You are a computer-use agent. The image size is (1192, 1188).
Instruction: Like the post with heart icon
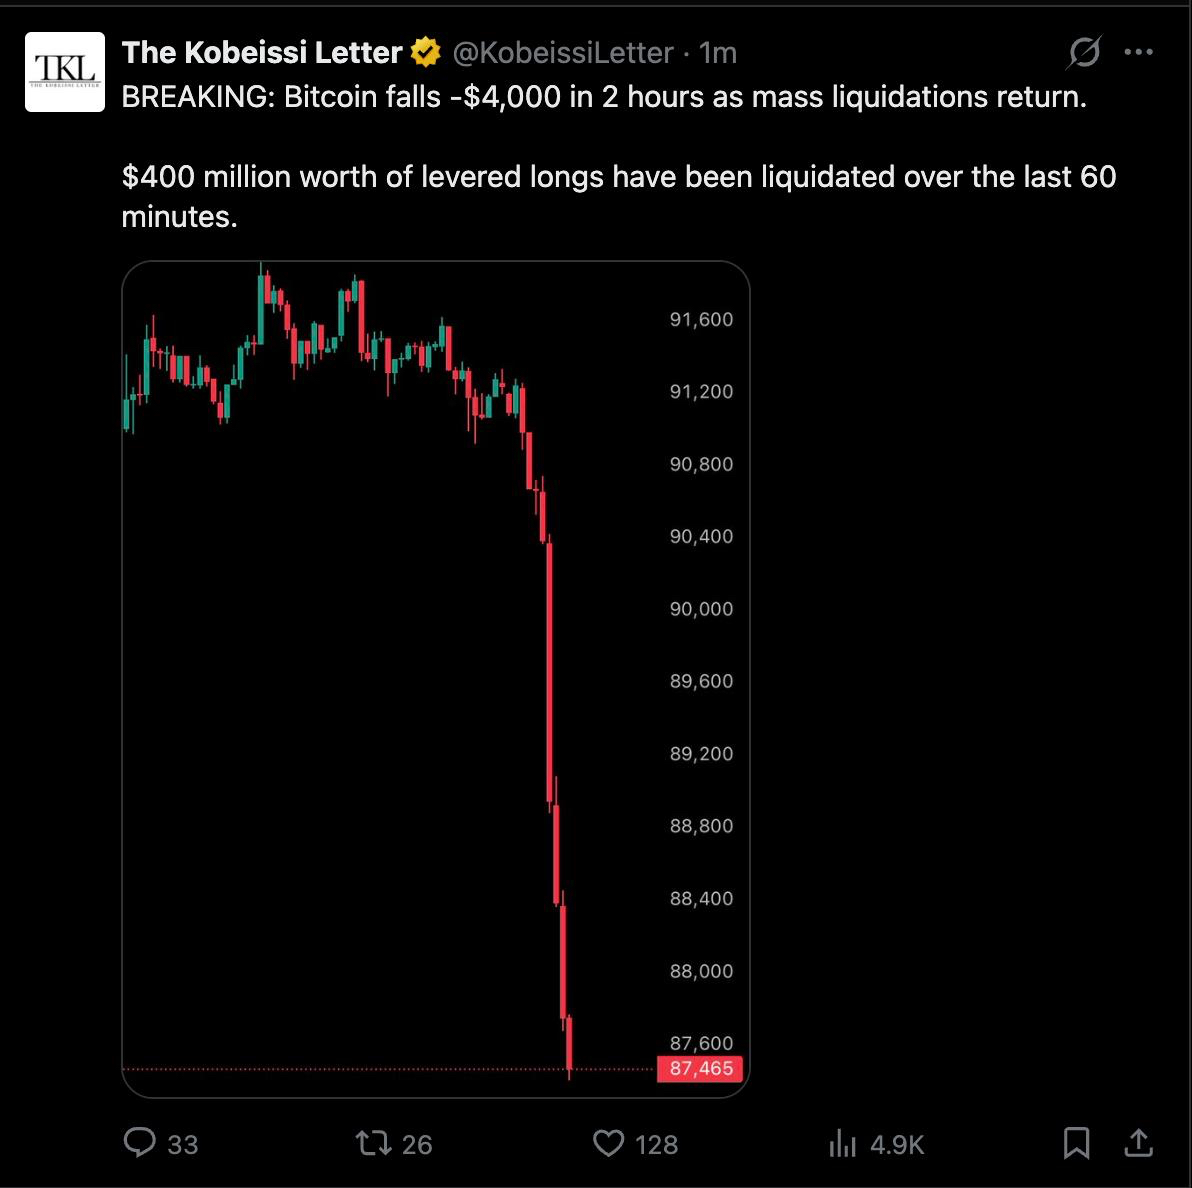point(608,1142)
